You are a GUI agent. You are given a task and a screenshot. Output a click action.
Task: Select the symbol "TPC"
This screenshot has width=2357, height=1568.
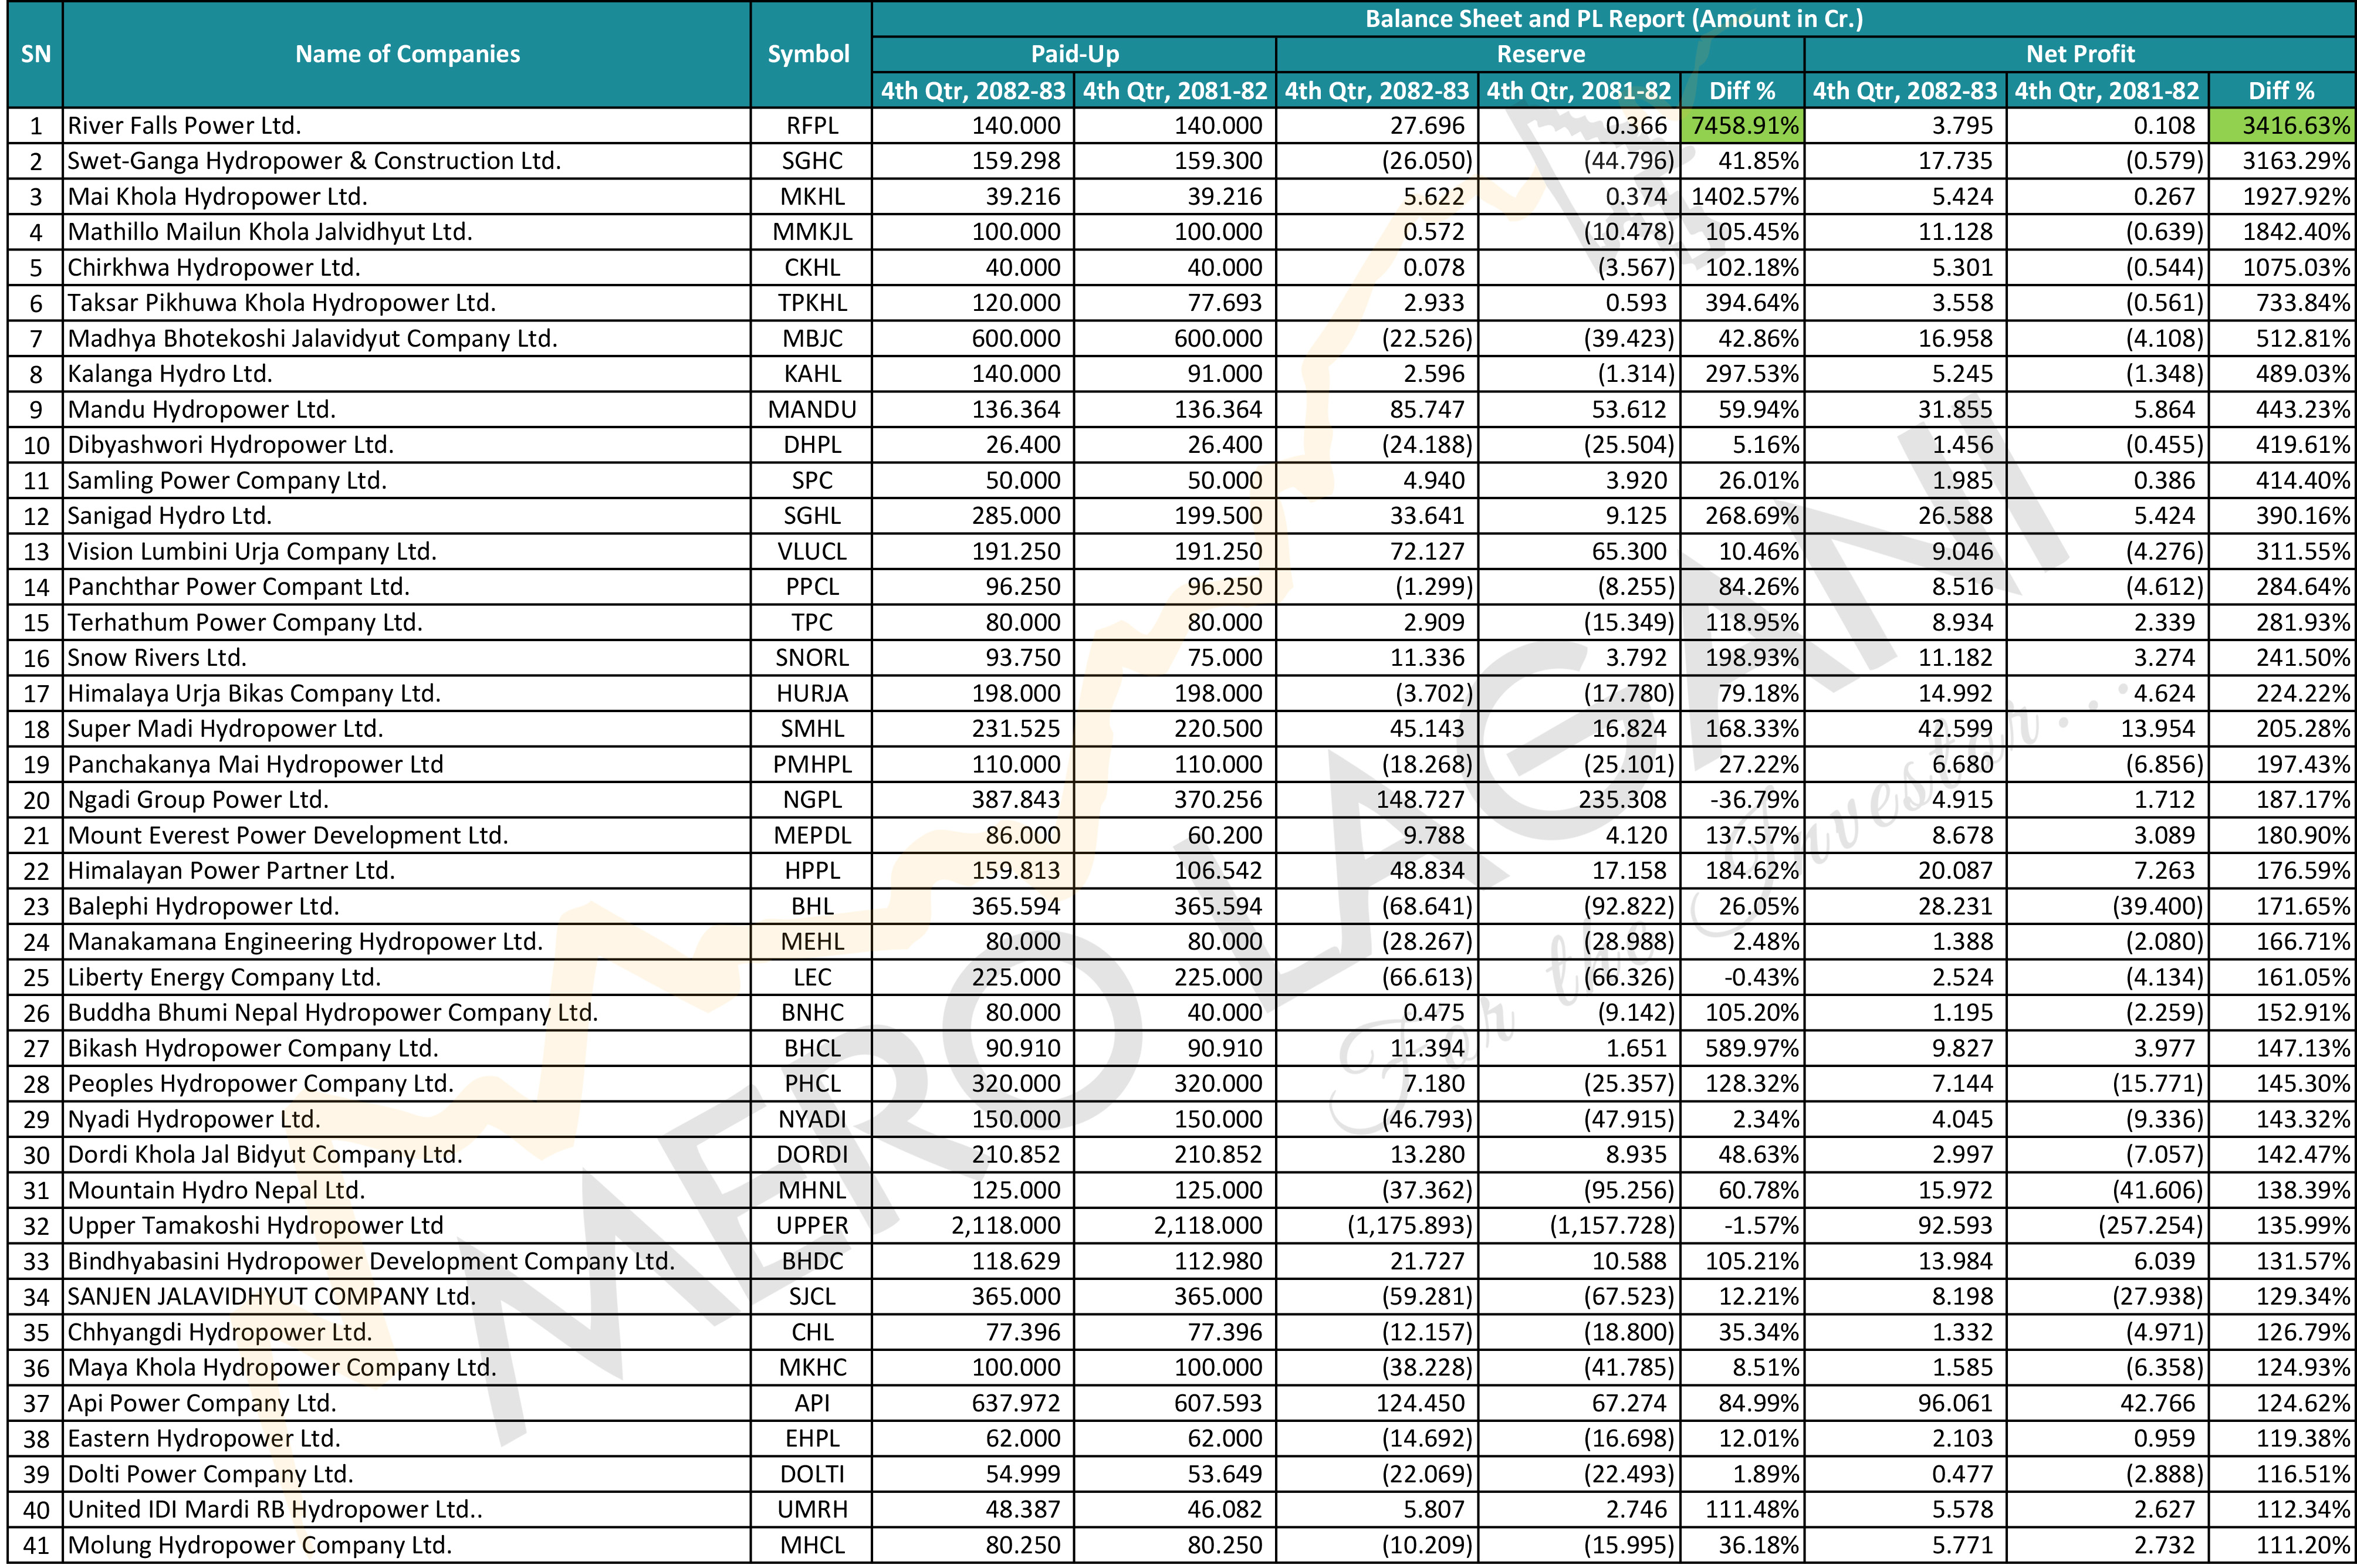point(812,623)
